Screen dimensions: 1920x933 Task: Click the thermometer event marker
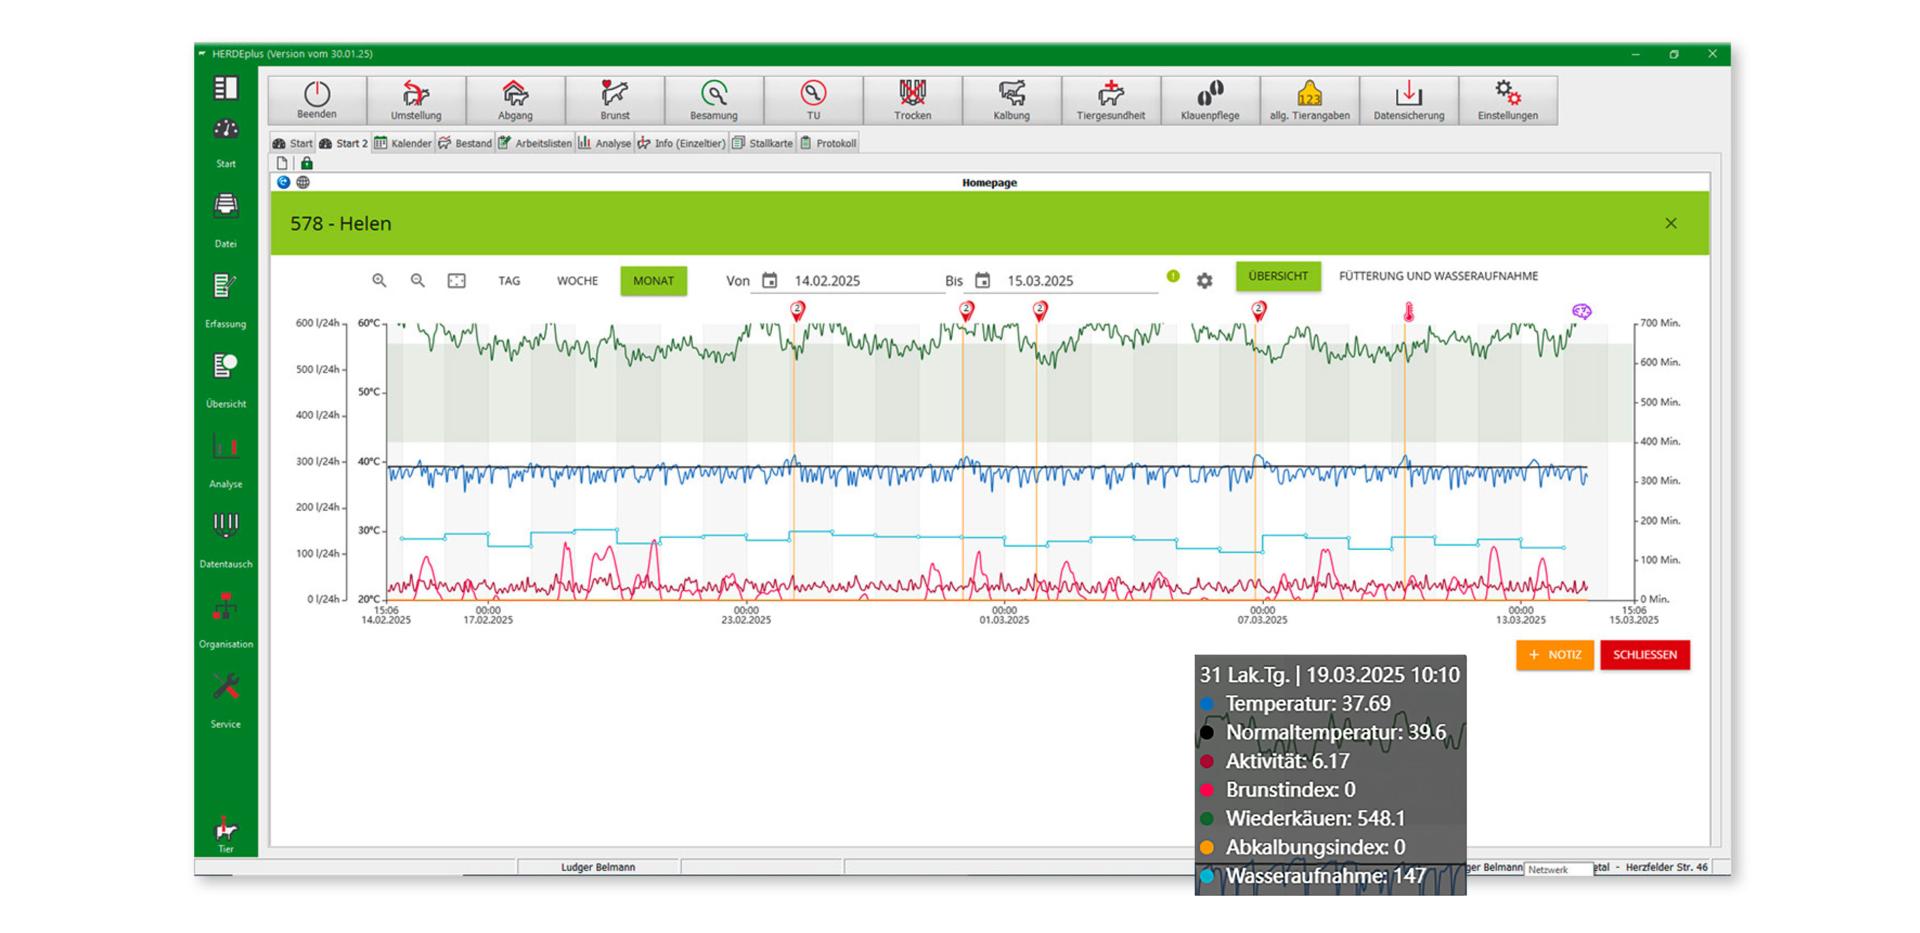point(1409,313)
